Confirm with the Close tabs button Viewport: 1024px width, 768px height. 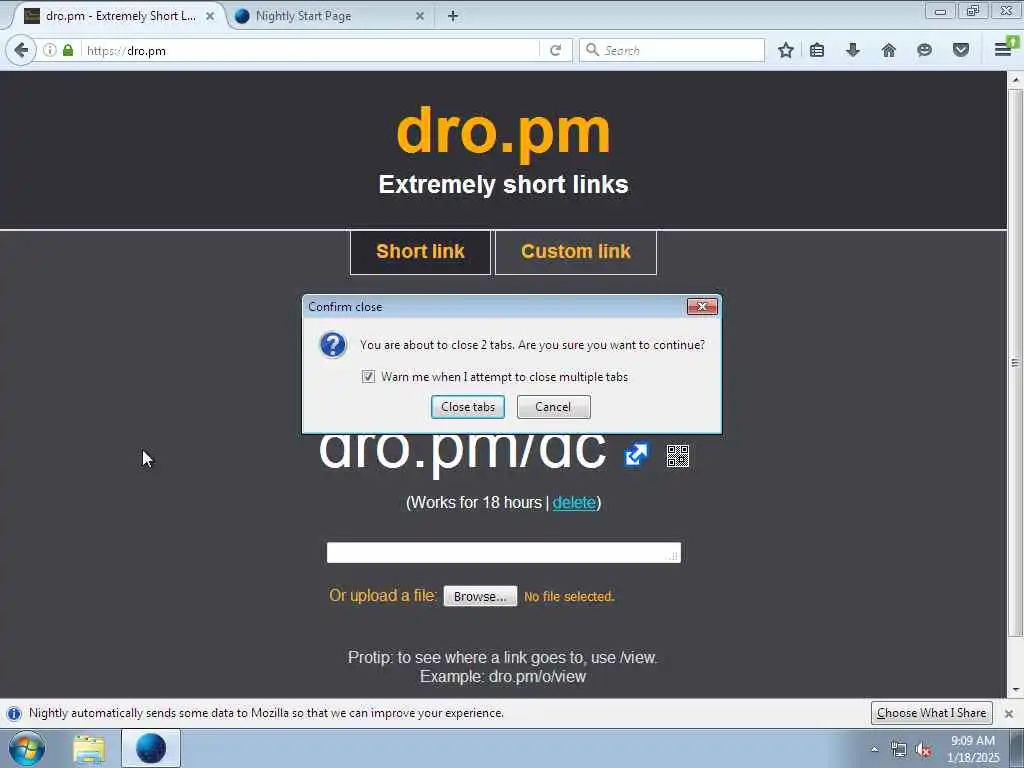pos(468,407)
